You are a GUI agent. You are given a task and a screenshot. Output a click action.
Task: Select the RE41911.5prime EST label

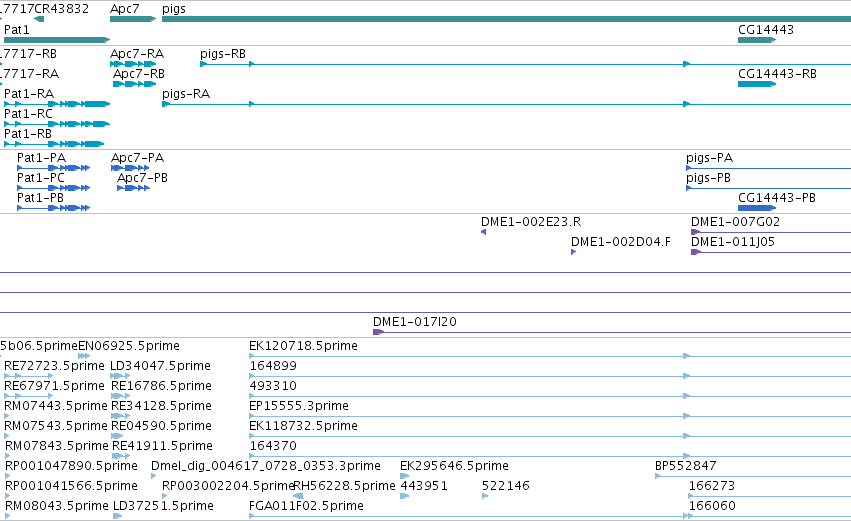[x=162, y=447]
